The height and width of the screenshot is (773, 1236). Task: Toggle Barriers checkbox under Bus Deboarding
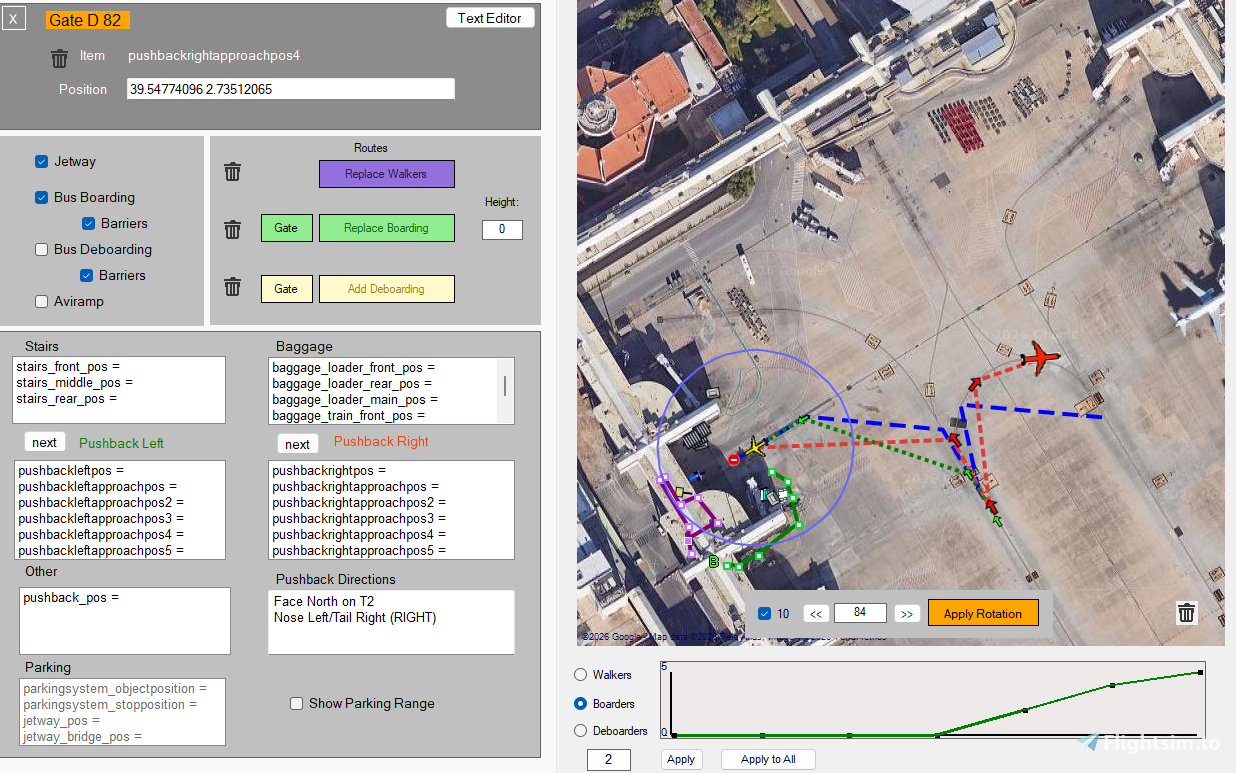pos(88,275)
